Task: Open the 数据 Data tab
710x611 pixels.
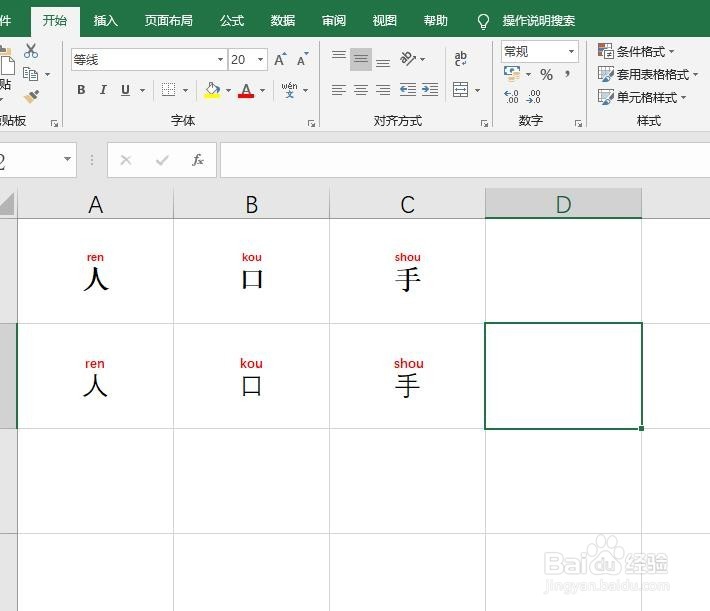Action: (x=283, y=21)
